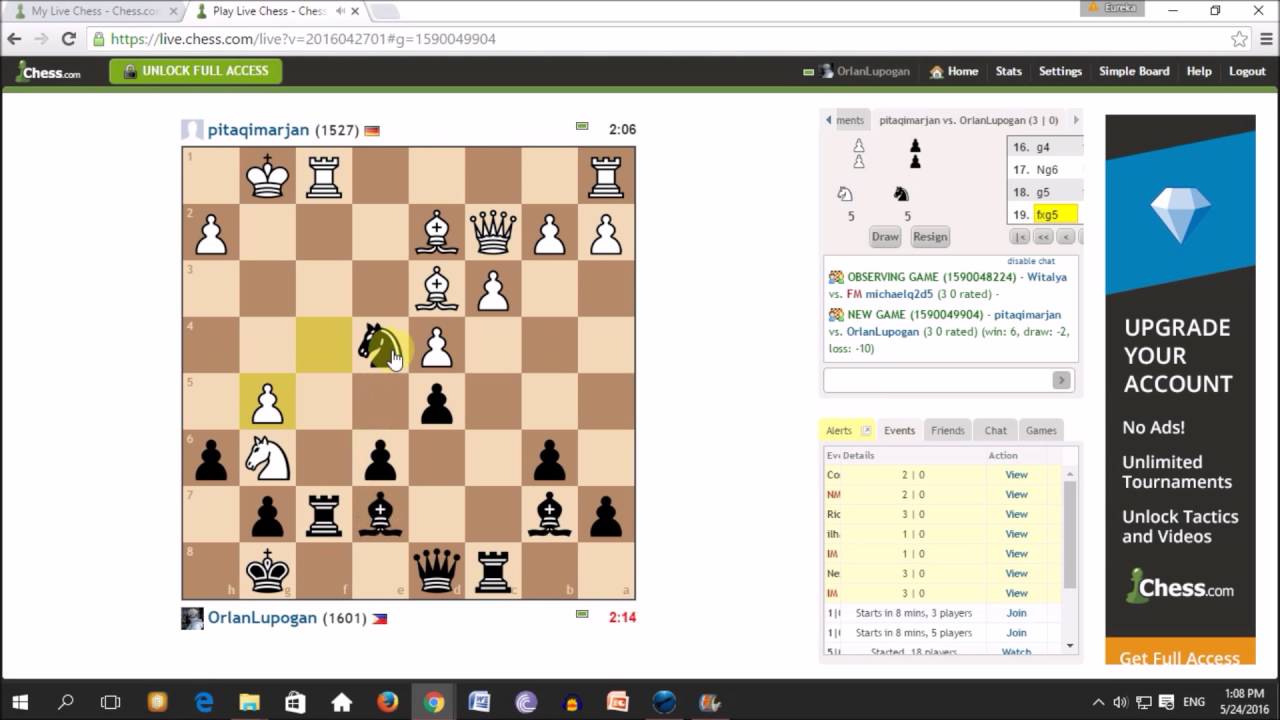Click the taskbar search magnifier icon
Image resolution: width=1280 pixels, height=720 pixels.
(x=66, y=702)
